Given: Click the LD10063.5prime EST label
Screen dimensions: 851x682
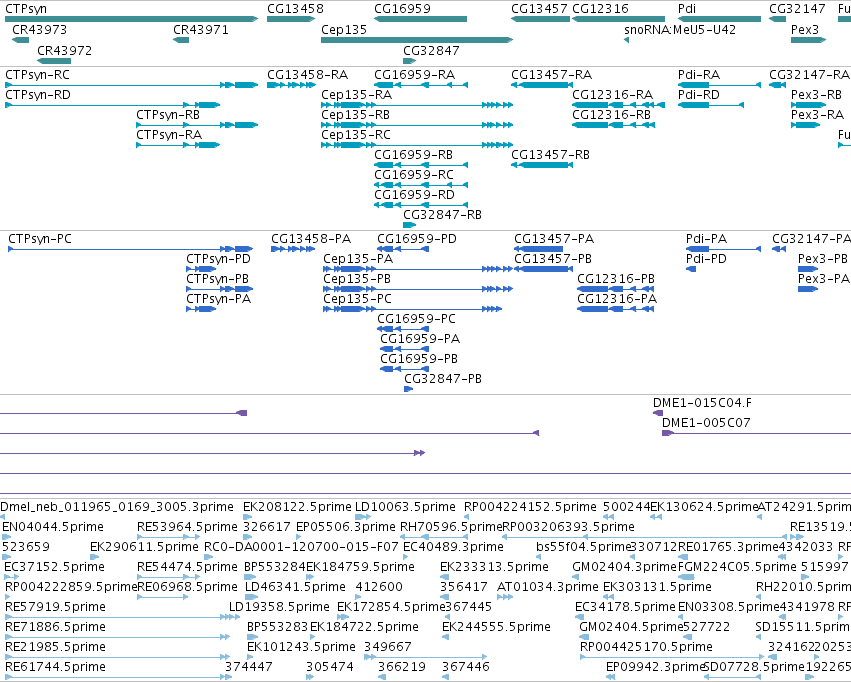Looking at the screenshot, I should [405, 507].
